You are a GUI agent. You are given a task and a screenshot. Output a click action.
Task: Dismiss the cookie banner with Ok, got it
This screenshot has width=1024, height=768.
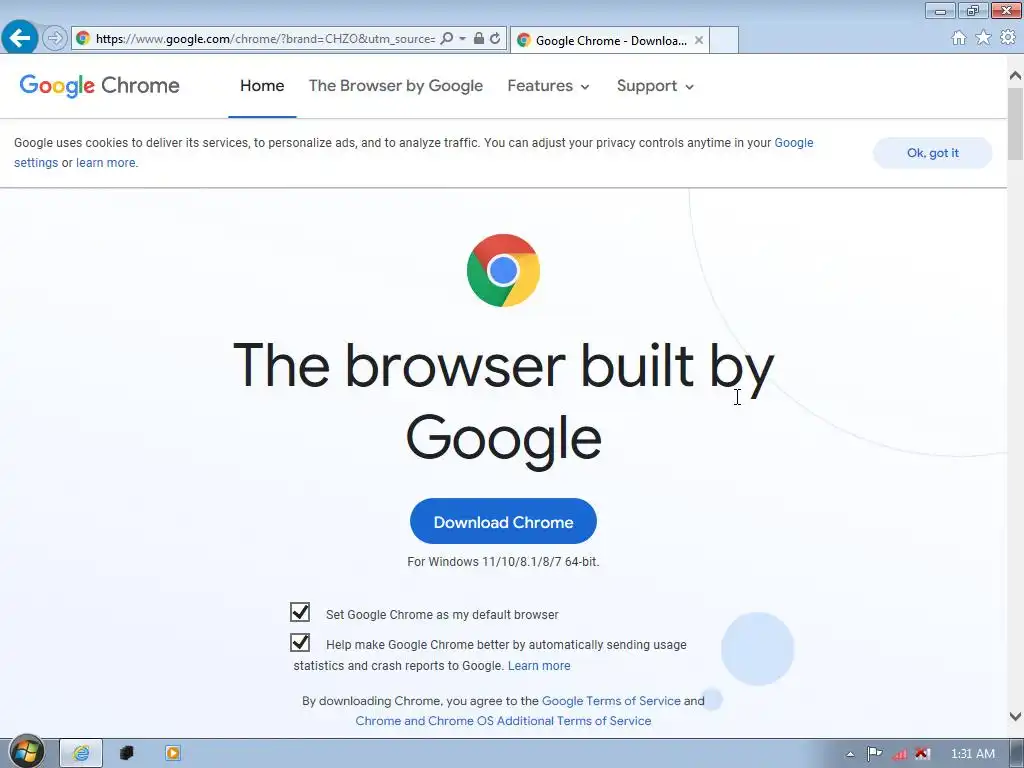click(x=933, y=153)
